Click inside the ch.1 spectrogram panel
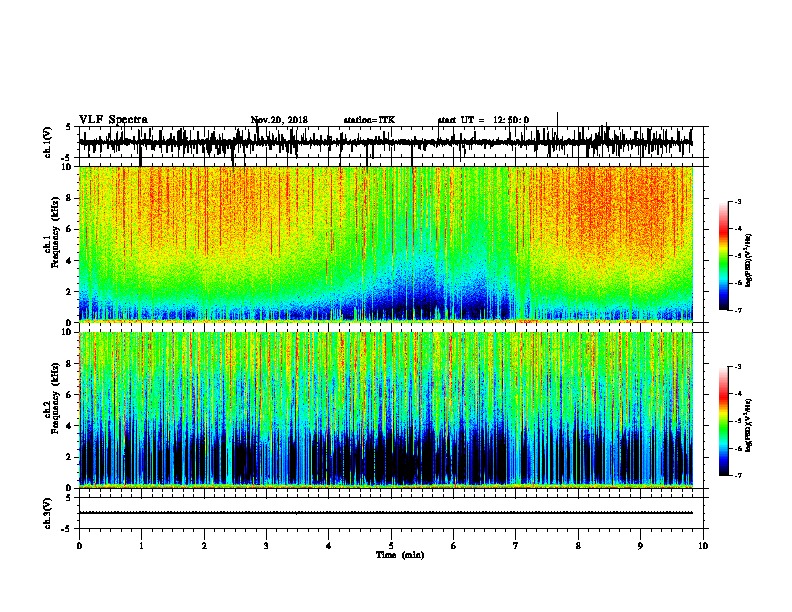The image size is (792, 612). pos(386,244)
